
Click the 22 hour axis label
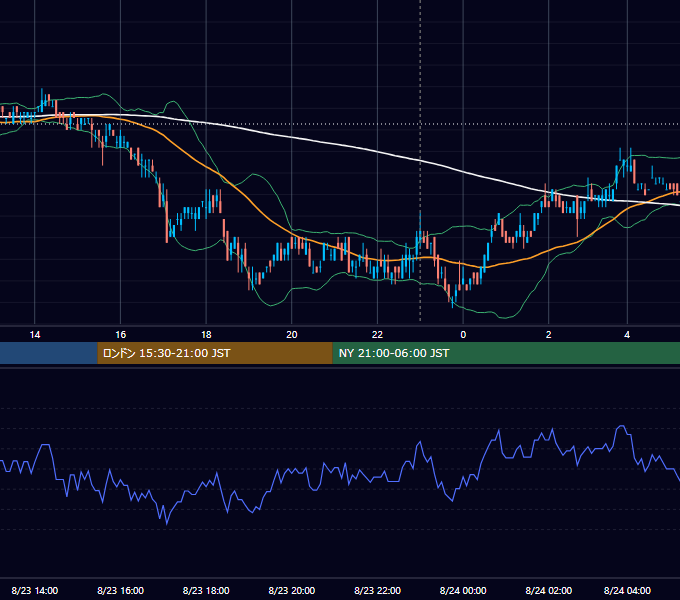click(x=377, y=335)
